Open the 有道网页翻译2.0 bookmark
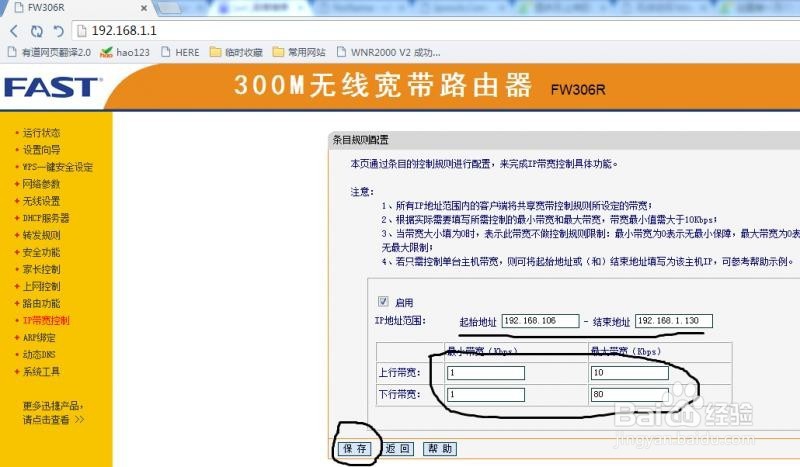The height and width of the screenshot is (467, 800). [x=49, y=52]
